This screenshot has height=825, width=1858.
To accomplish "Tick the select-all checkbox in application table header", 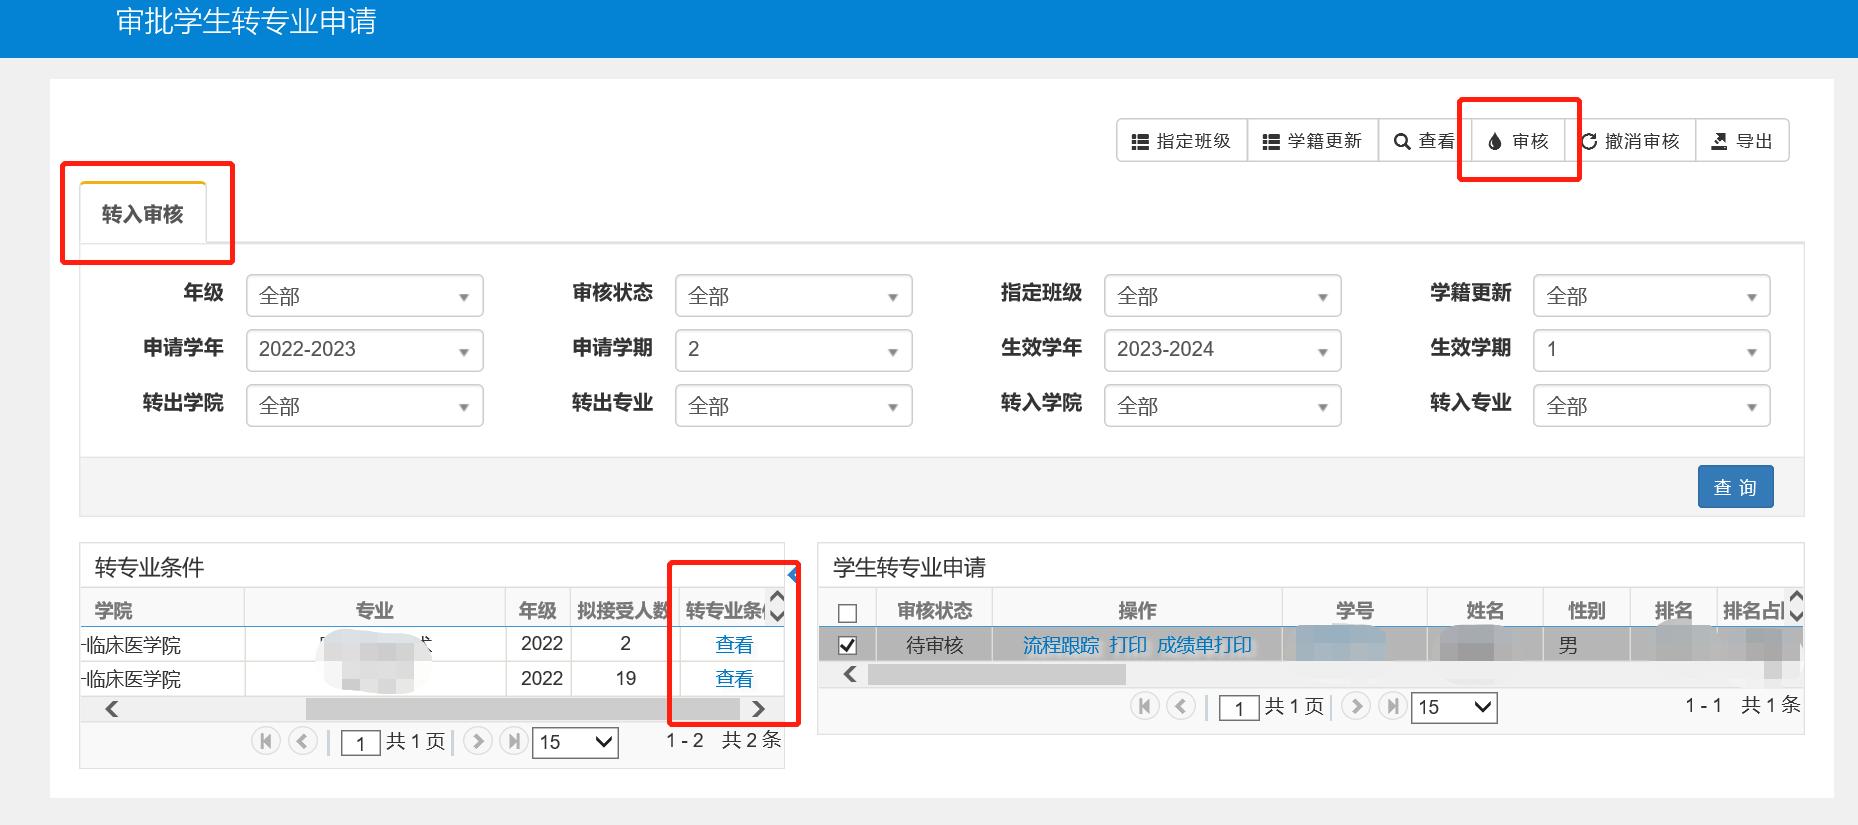I will click(x=847, y=612).
